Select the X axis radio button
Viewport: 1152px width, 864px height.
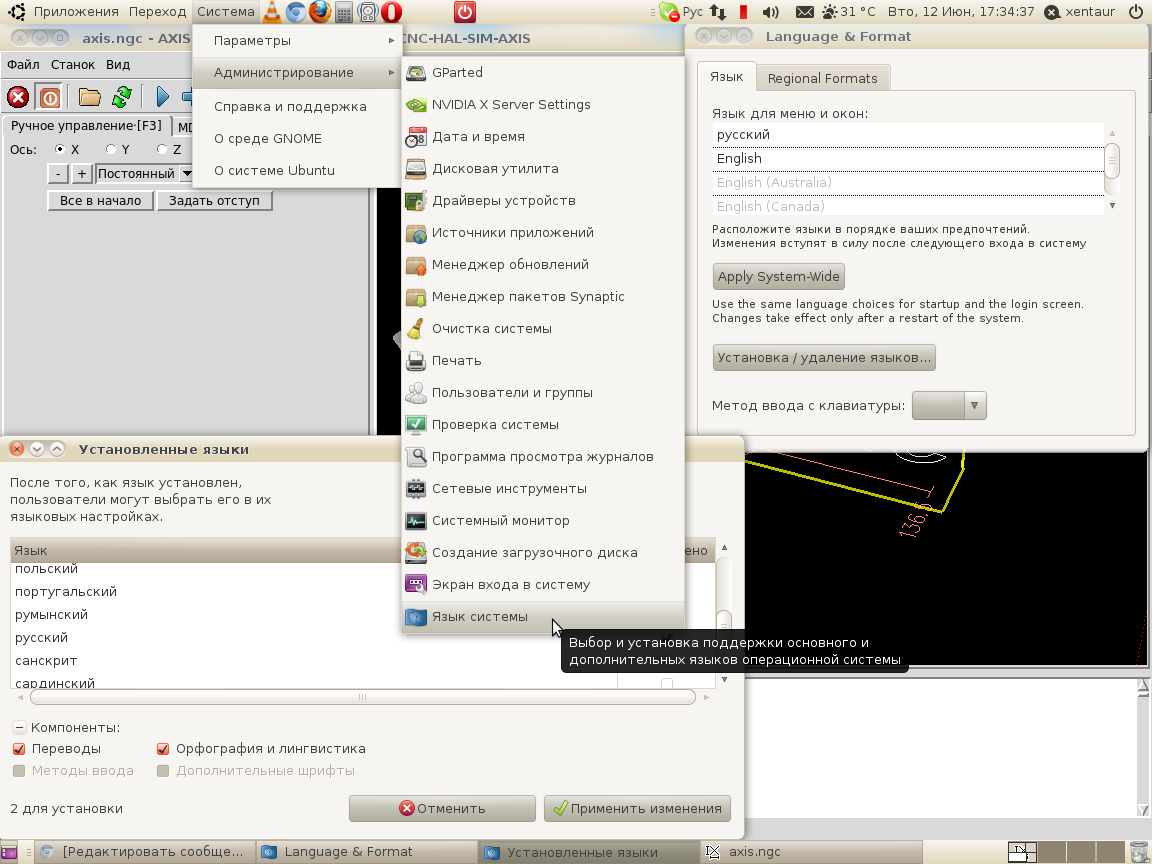click(60, 149)
